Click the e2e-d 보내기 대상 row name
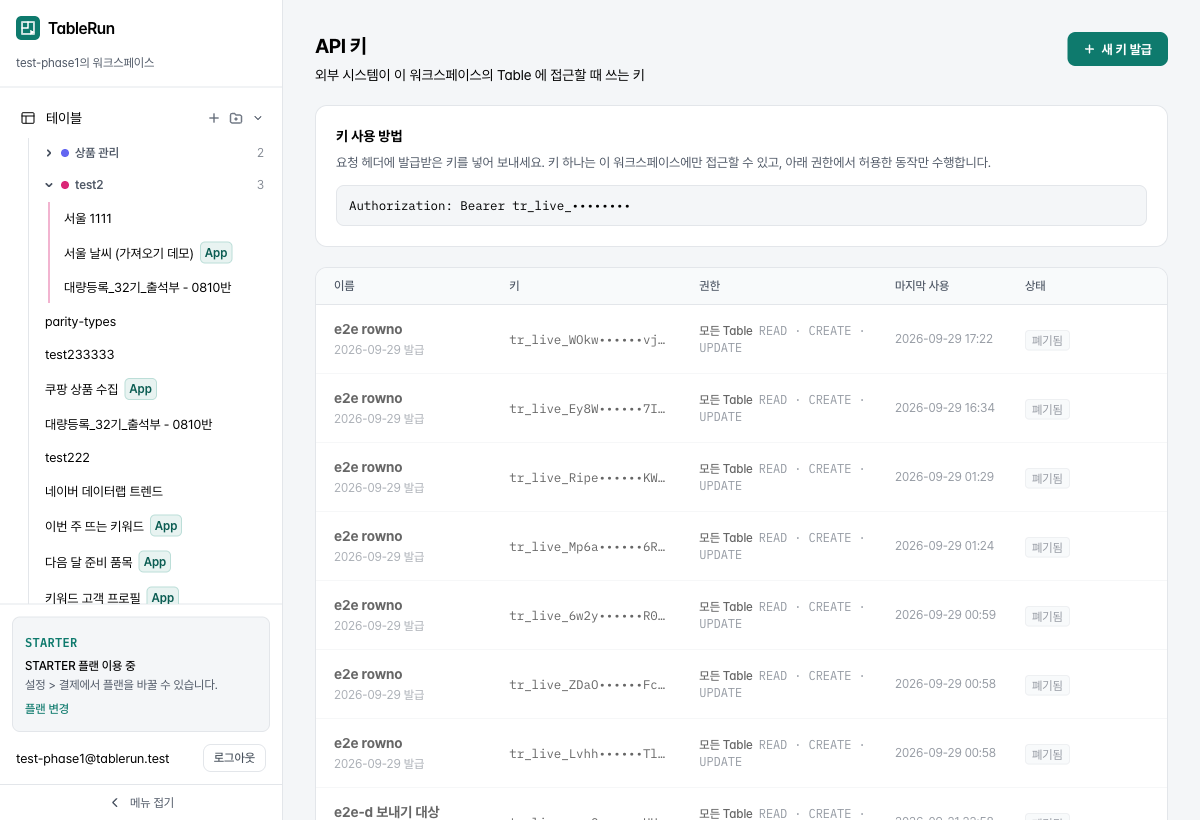 386,812
